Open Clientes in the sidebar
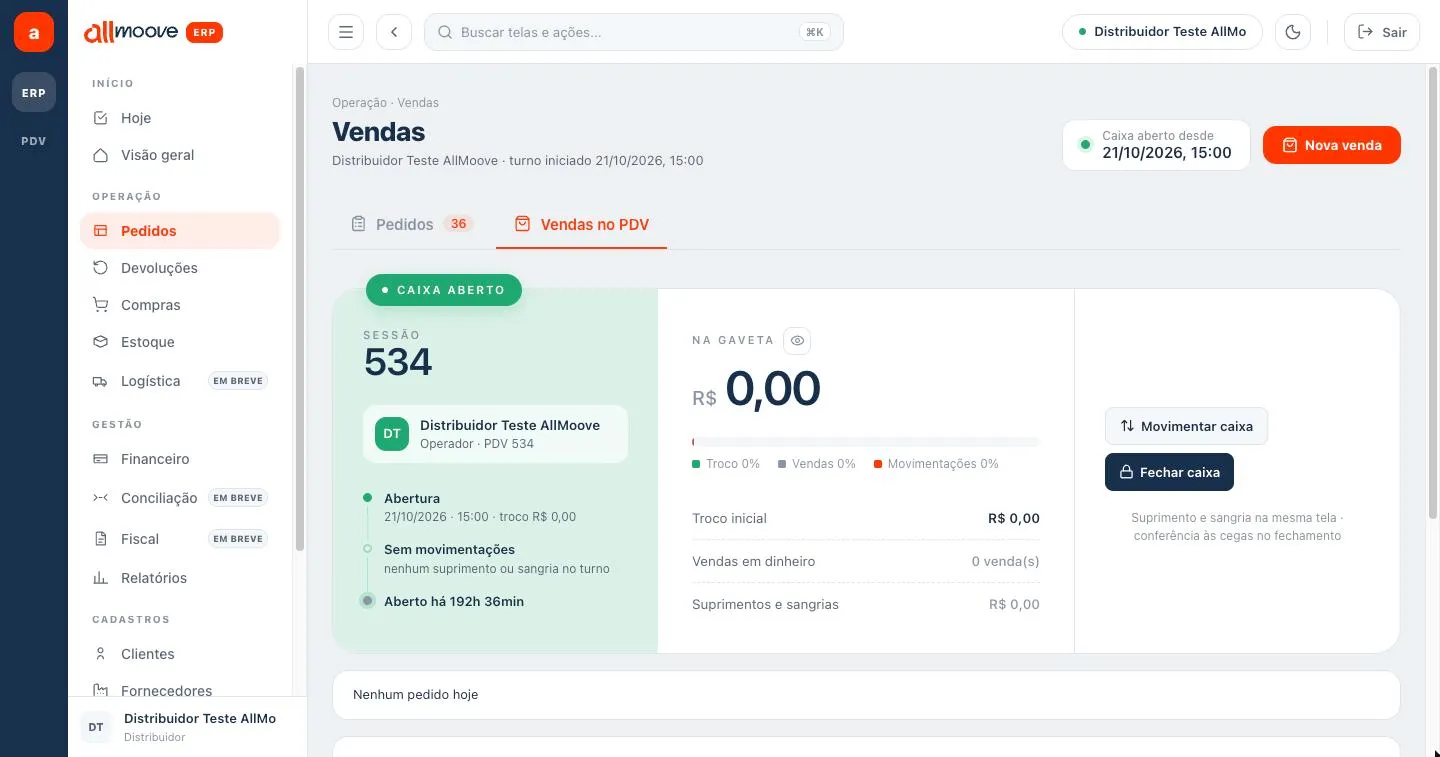 click(x=180, y=654)
